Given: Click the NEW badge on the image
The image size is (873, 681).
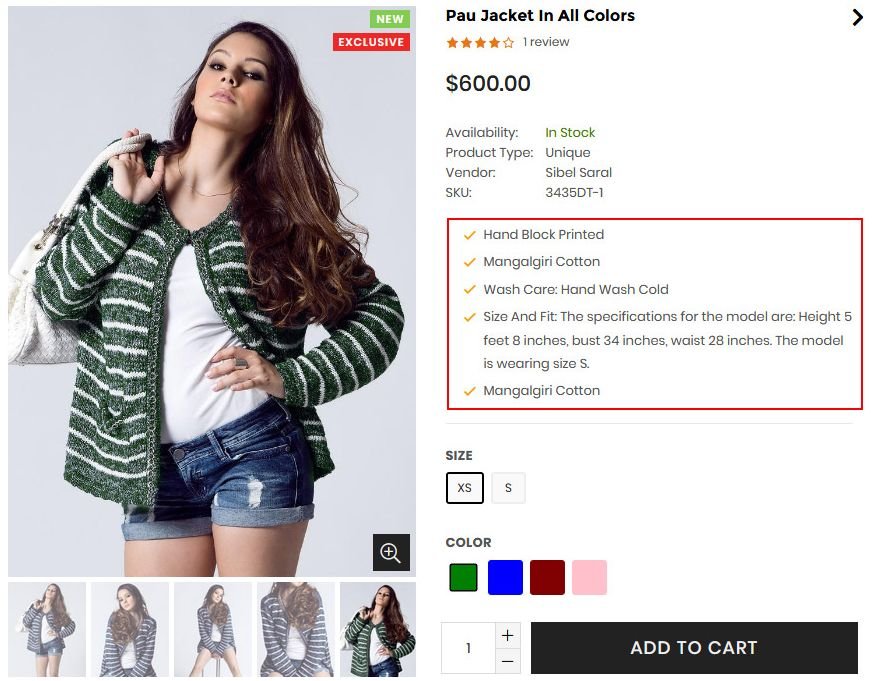Looking at the screenshot, I should coord(390,19).
